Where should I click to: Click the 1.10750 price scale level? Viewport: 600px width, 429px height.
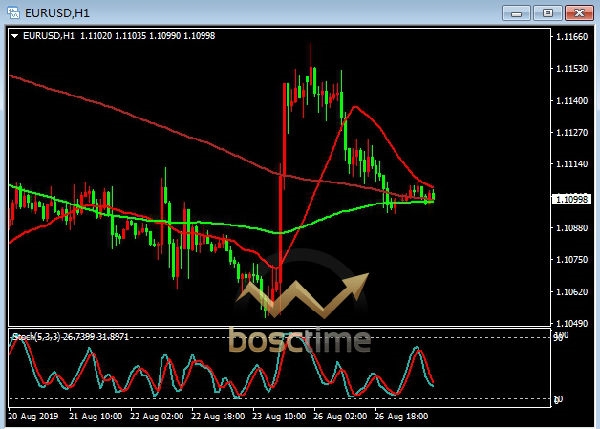(x=571, y=260)
